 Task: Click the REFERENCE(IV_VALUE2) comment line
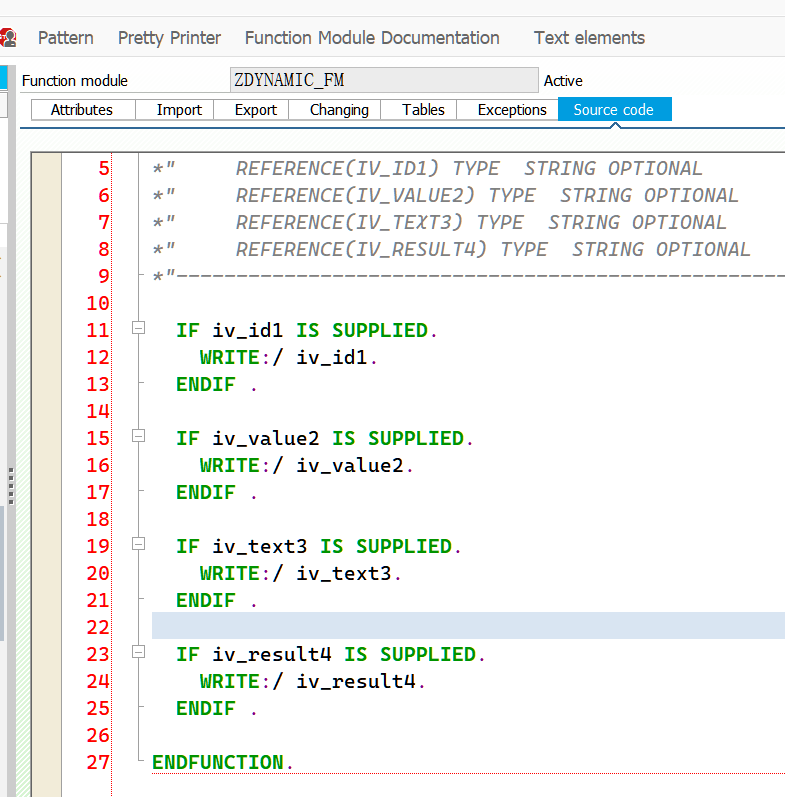445,196
